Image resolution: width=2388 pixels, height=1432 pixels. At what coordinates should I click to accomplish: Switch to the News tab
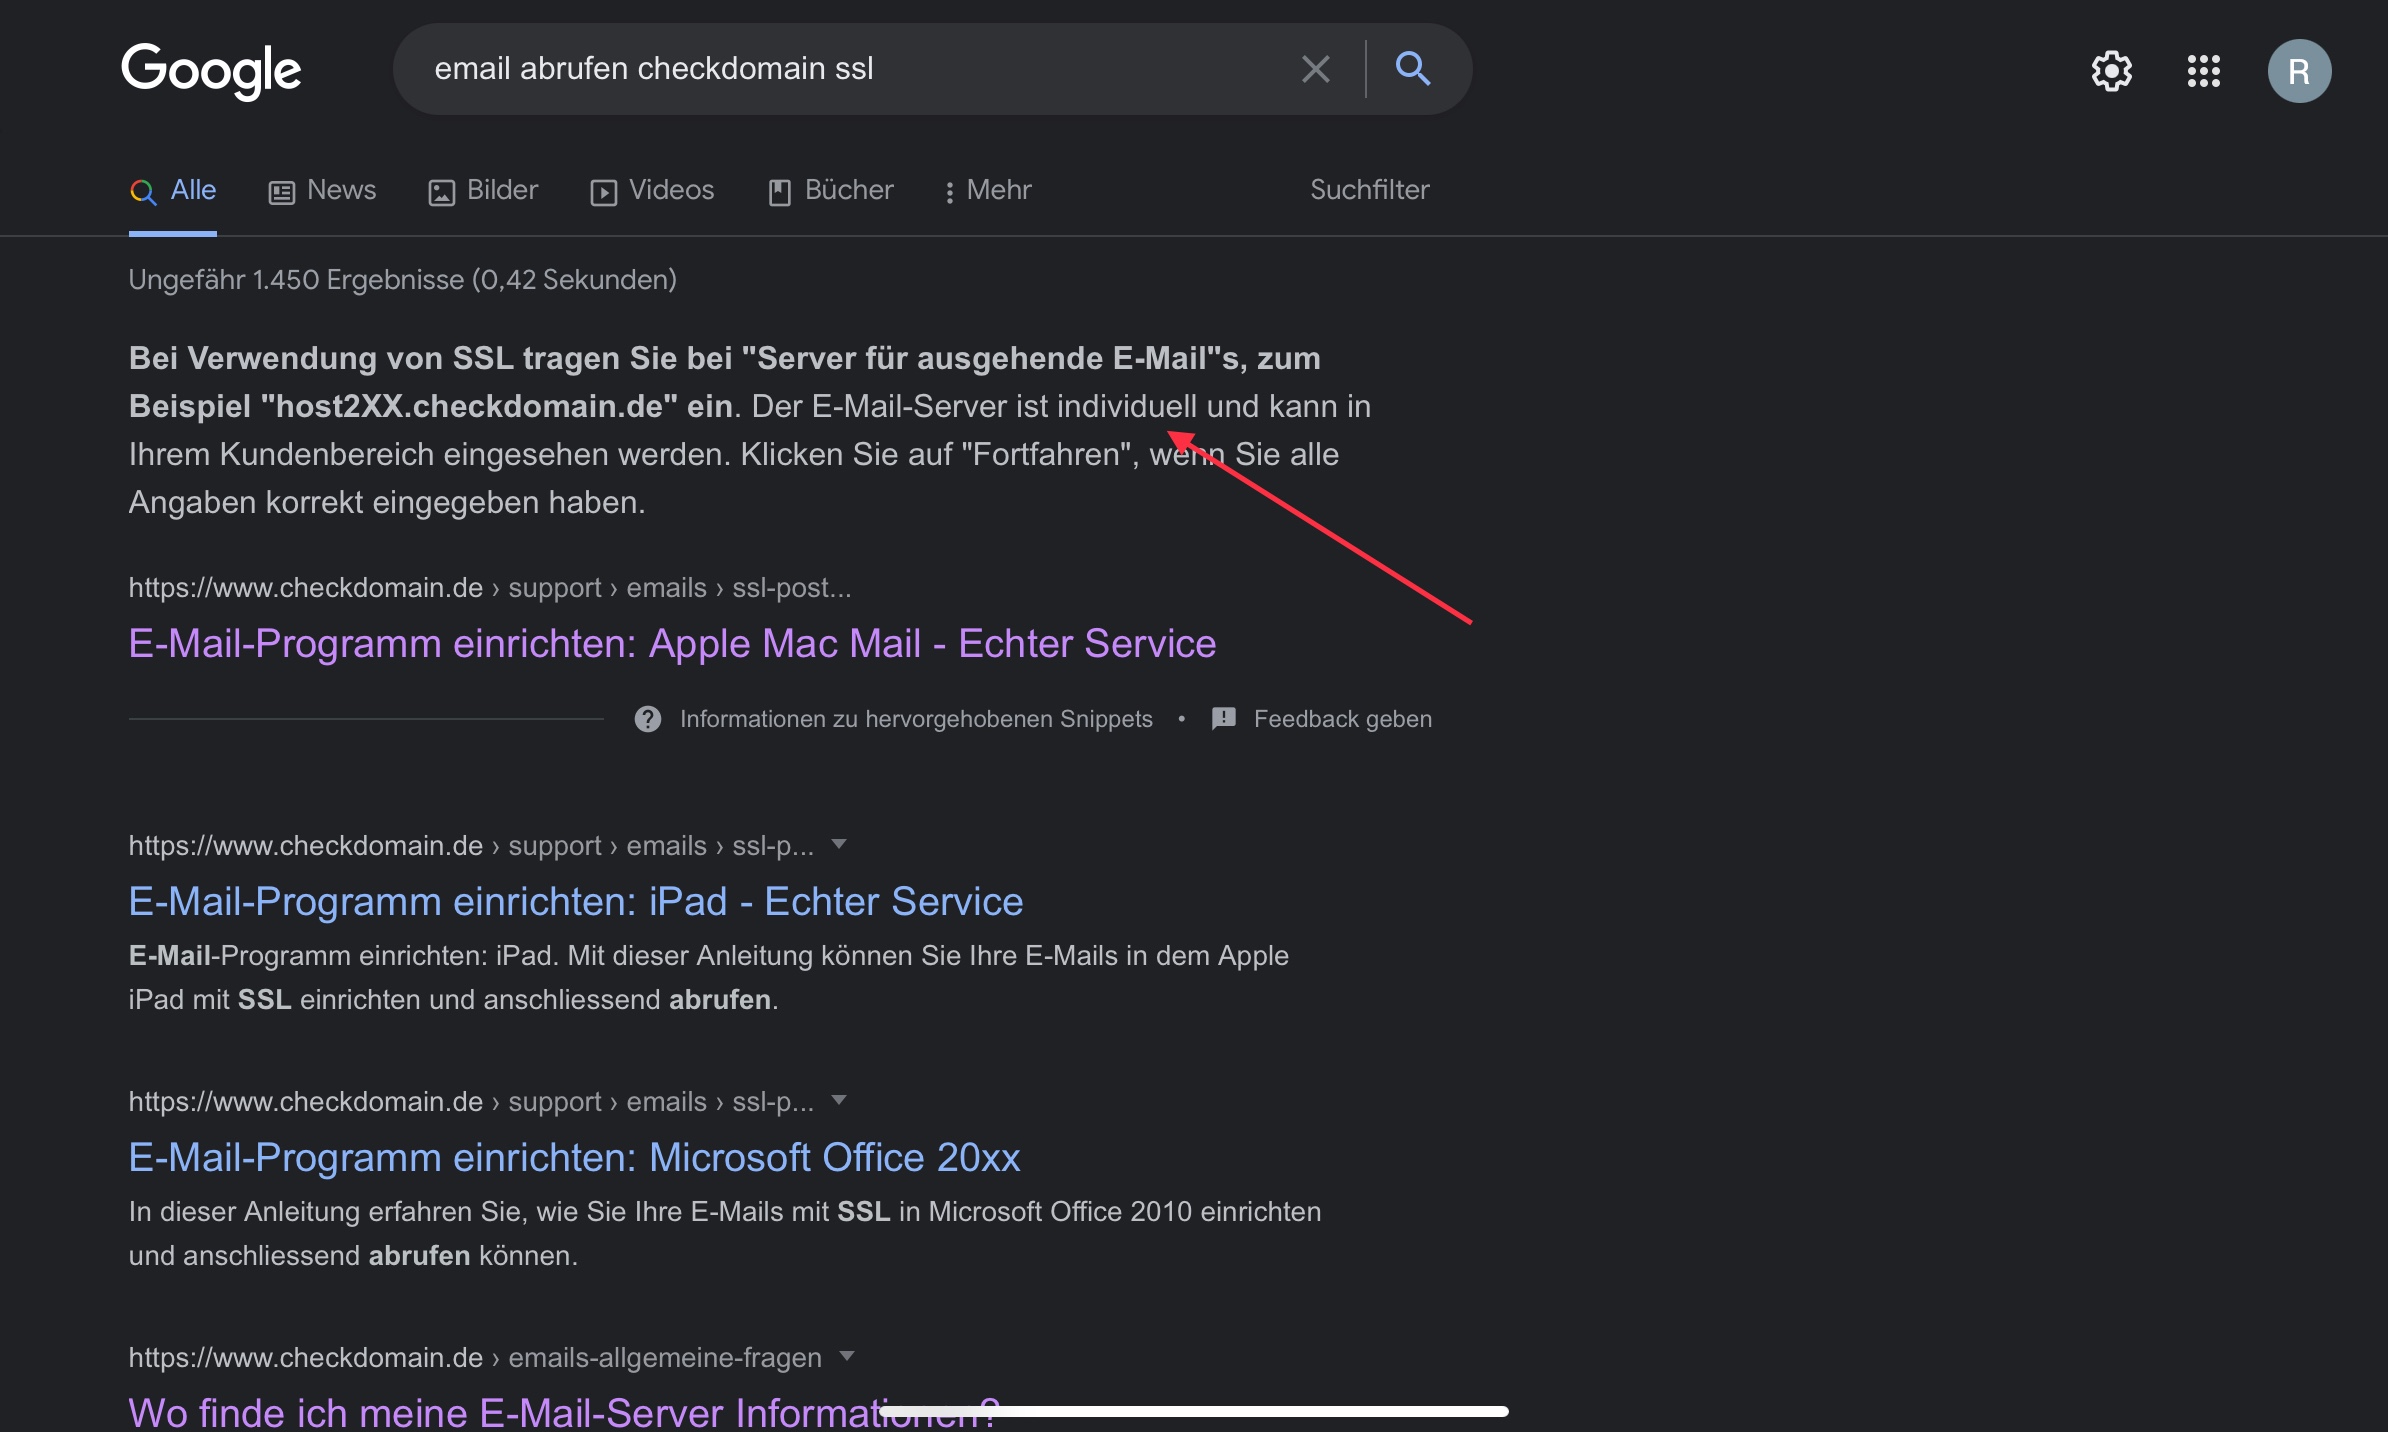[x=322, y=190]
